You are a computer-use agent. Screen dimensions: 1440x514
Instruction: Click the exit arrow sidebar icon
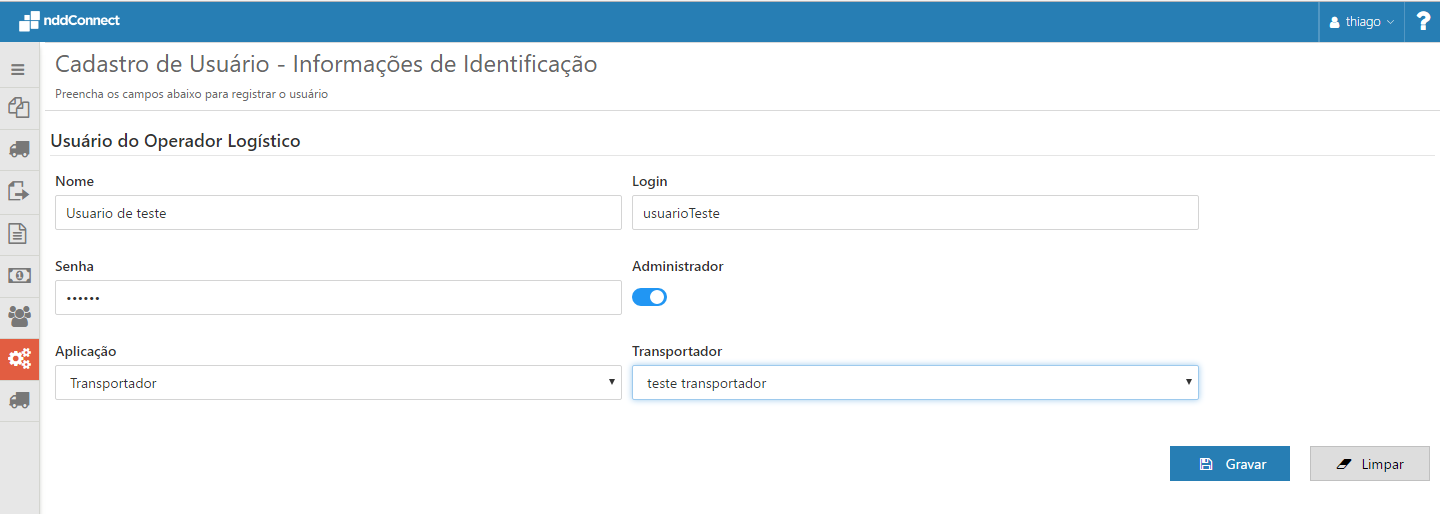(x=18, y=191)
